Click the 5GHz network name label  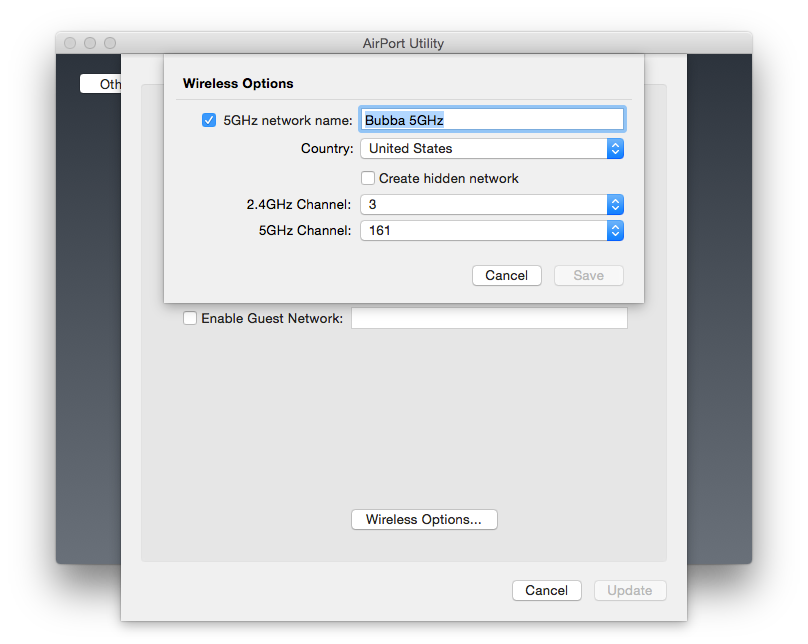coord(288,121)
